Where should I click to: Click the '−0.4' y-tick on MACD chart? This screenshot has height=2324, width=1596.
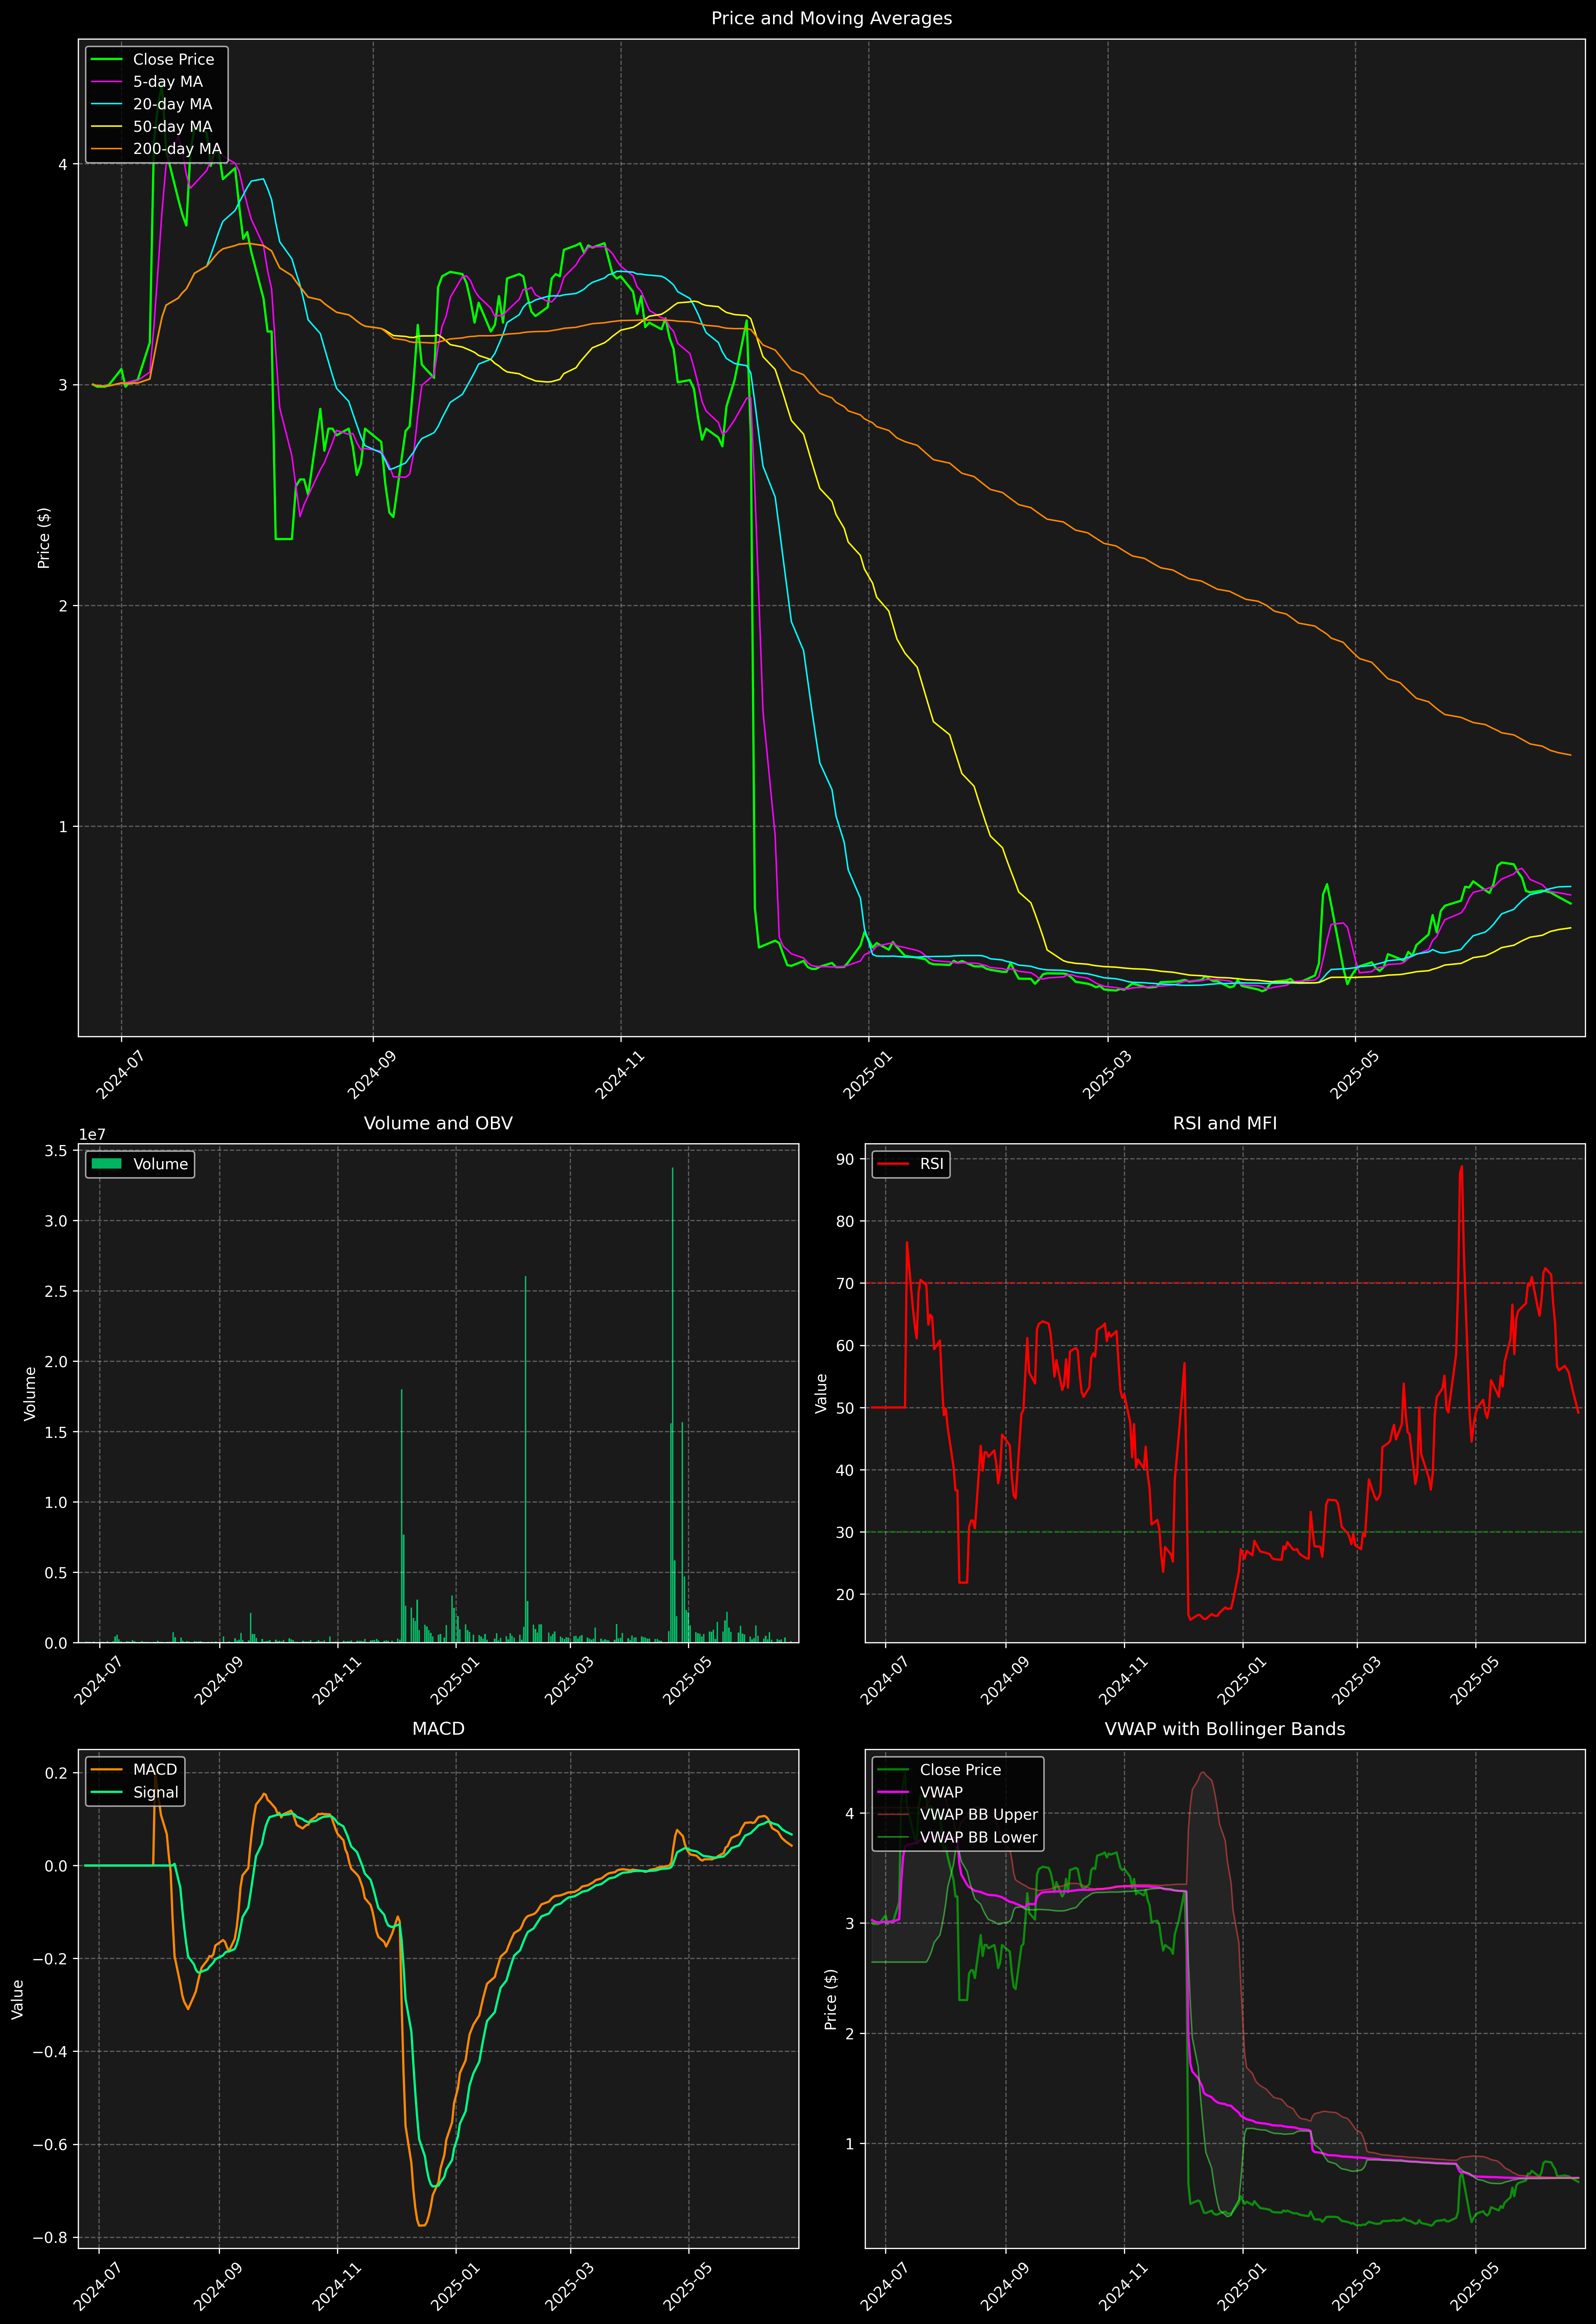(50, 2052)
